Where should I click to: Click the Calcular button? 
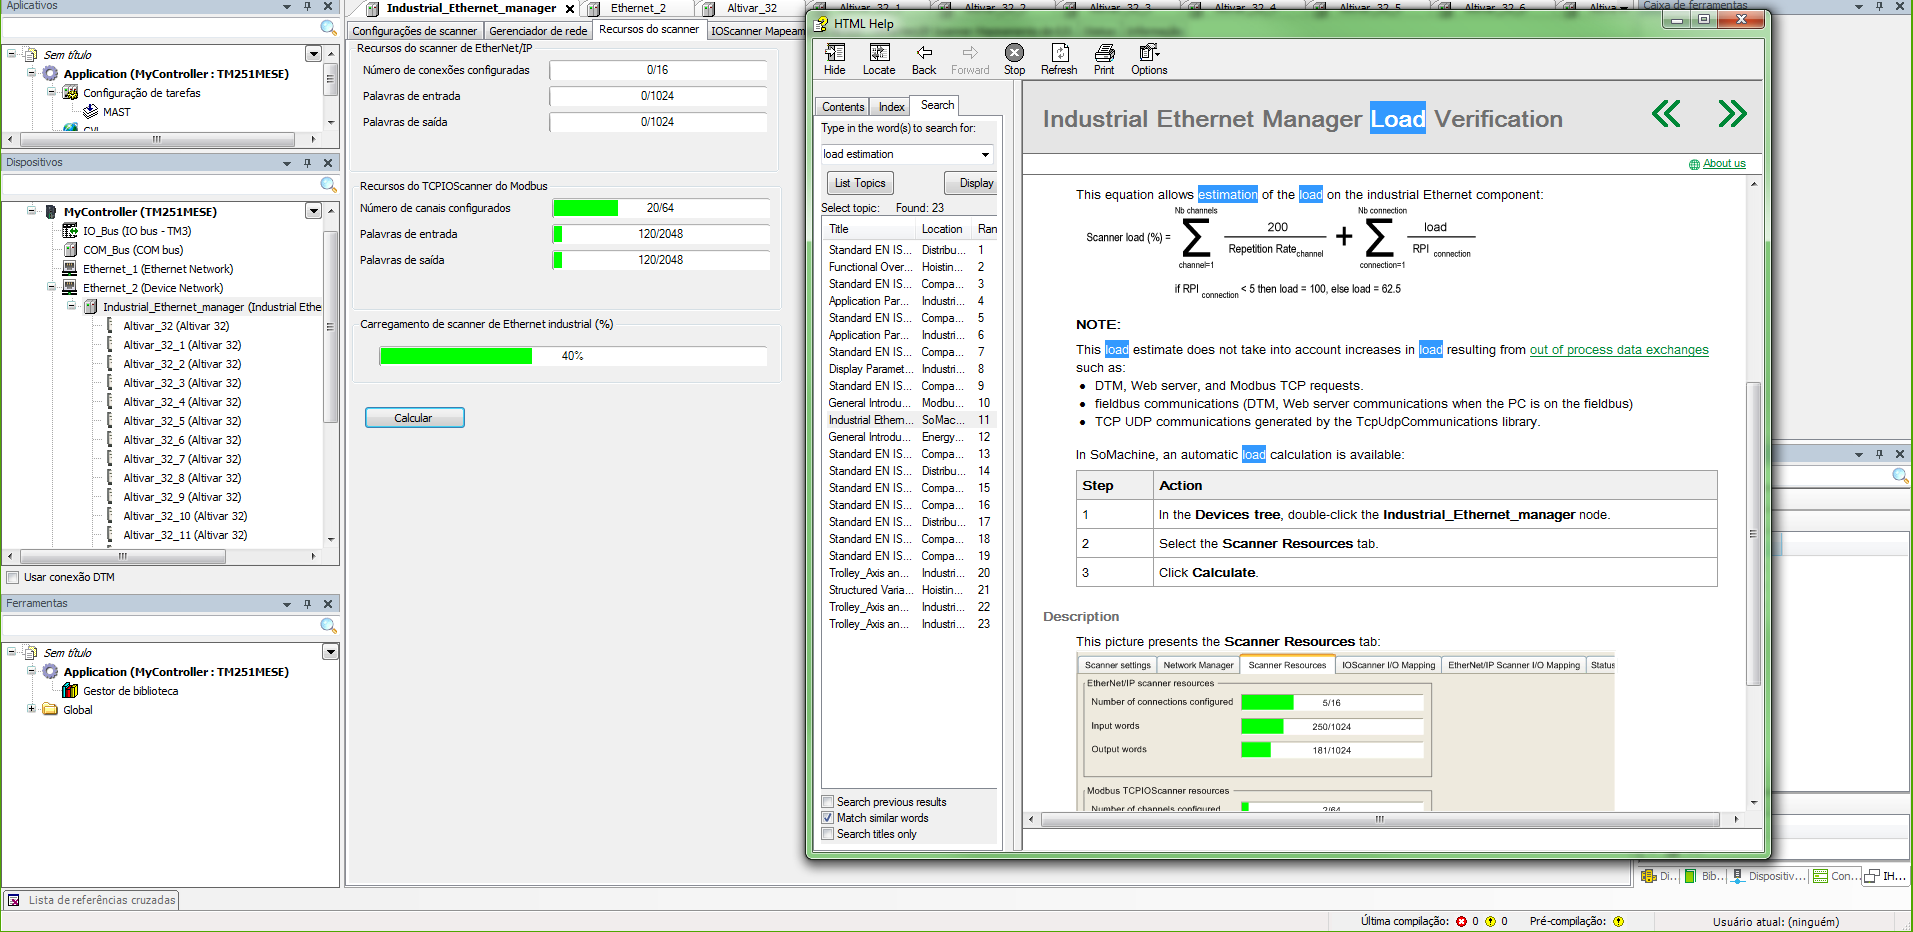pos(414,418)
